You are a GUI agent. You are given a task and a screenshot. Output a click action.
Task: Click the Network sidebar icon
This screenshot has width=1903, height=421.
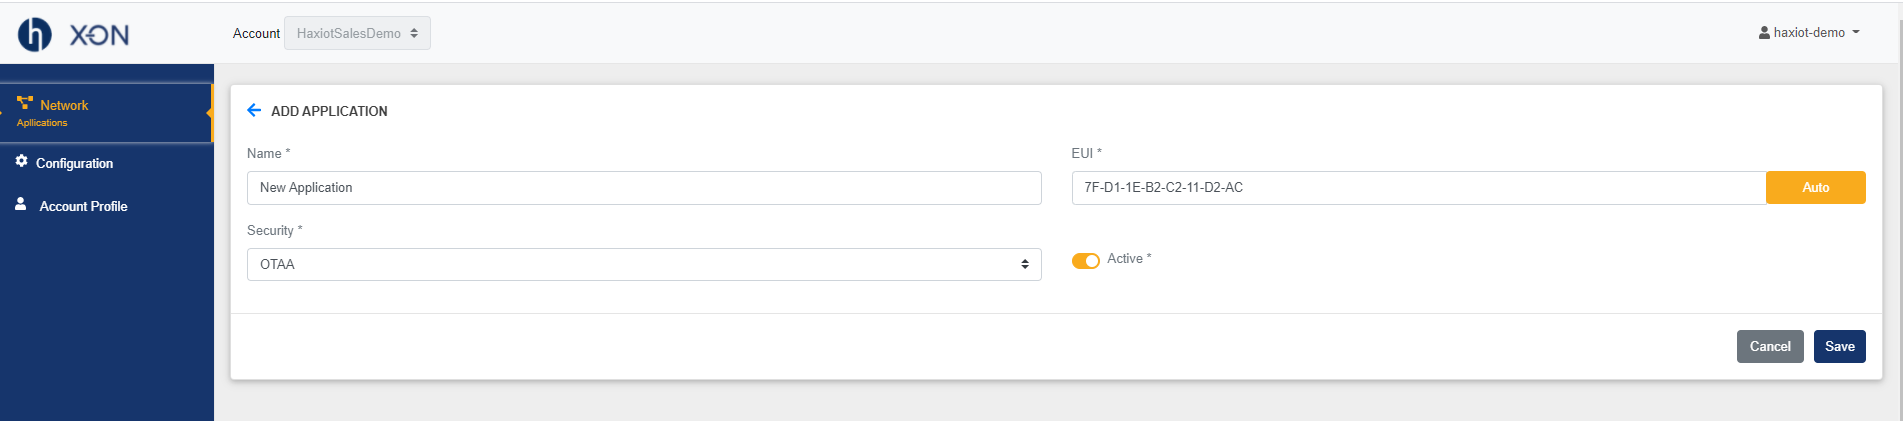coord(25,103)
